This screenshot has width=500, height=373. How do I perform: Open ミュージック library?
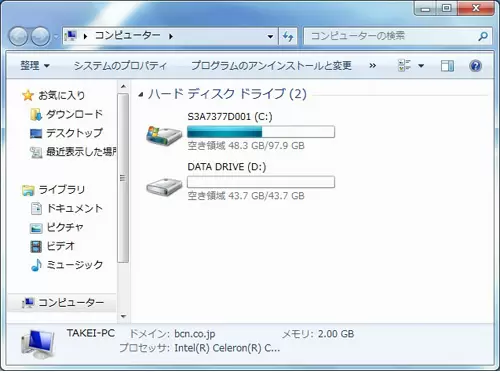point(74,265)
